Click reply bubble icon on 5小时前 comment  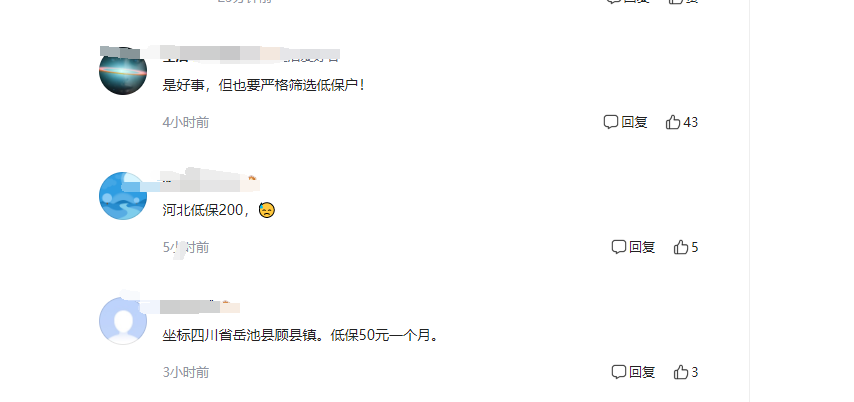pos(619,247)
